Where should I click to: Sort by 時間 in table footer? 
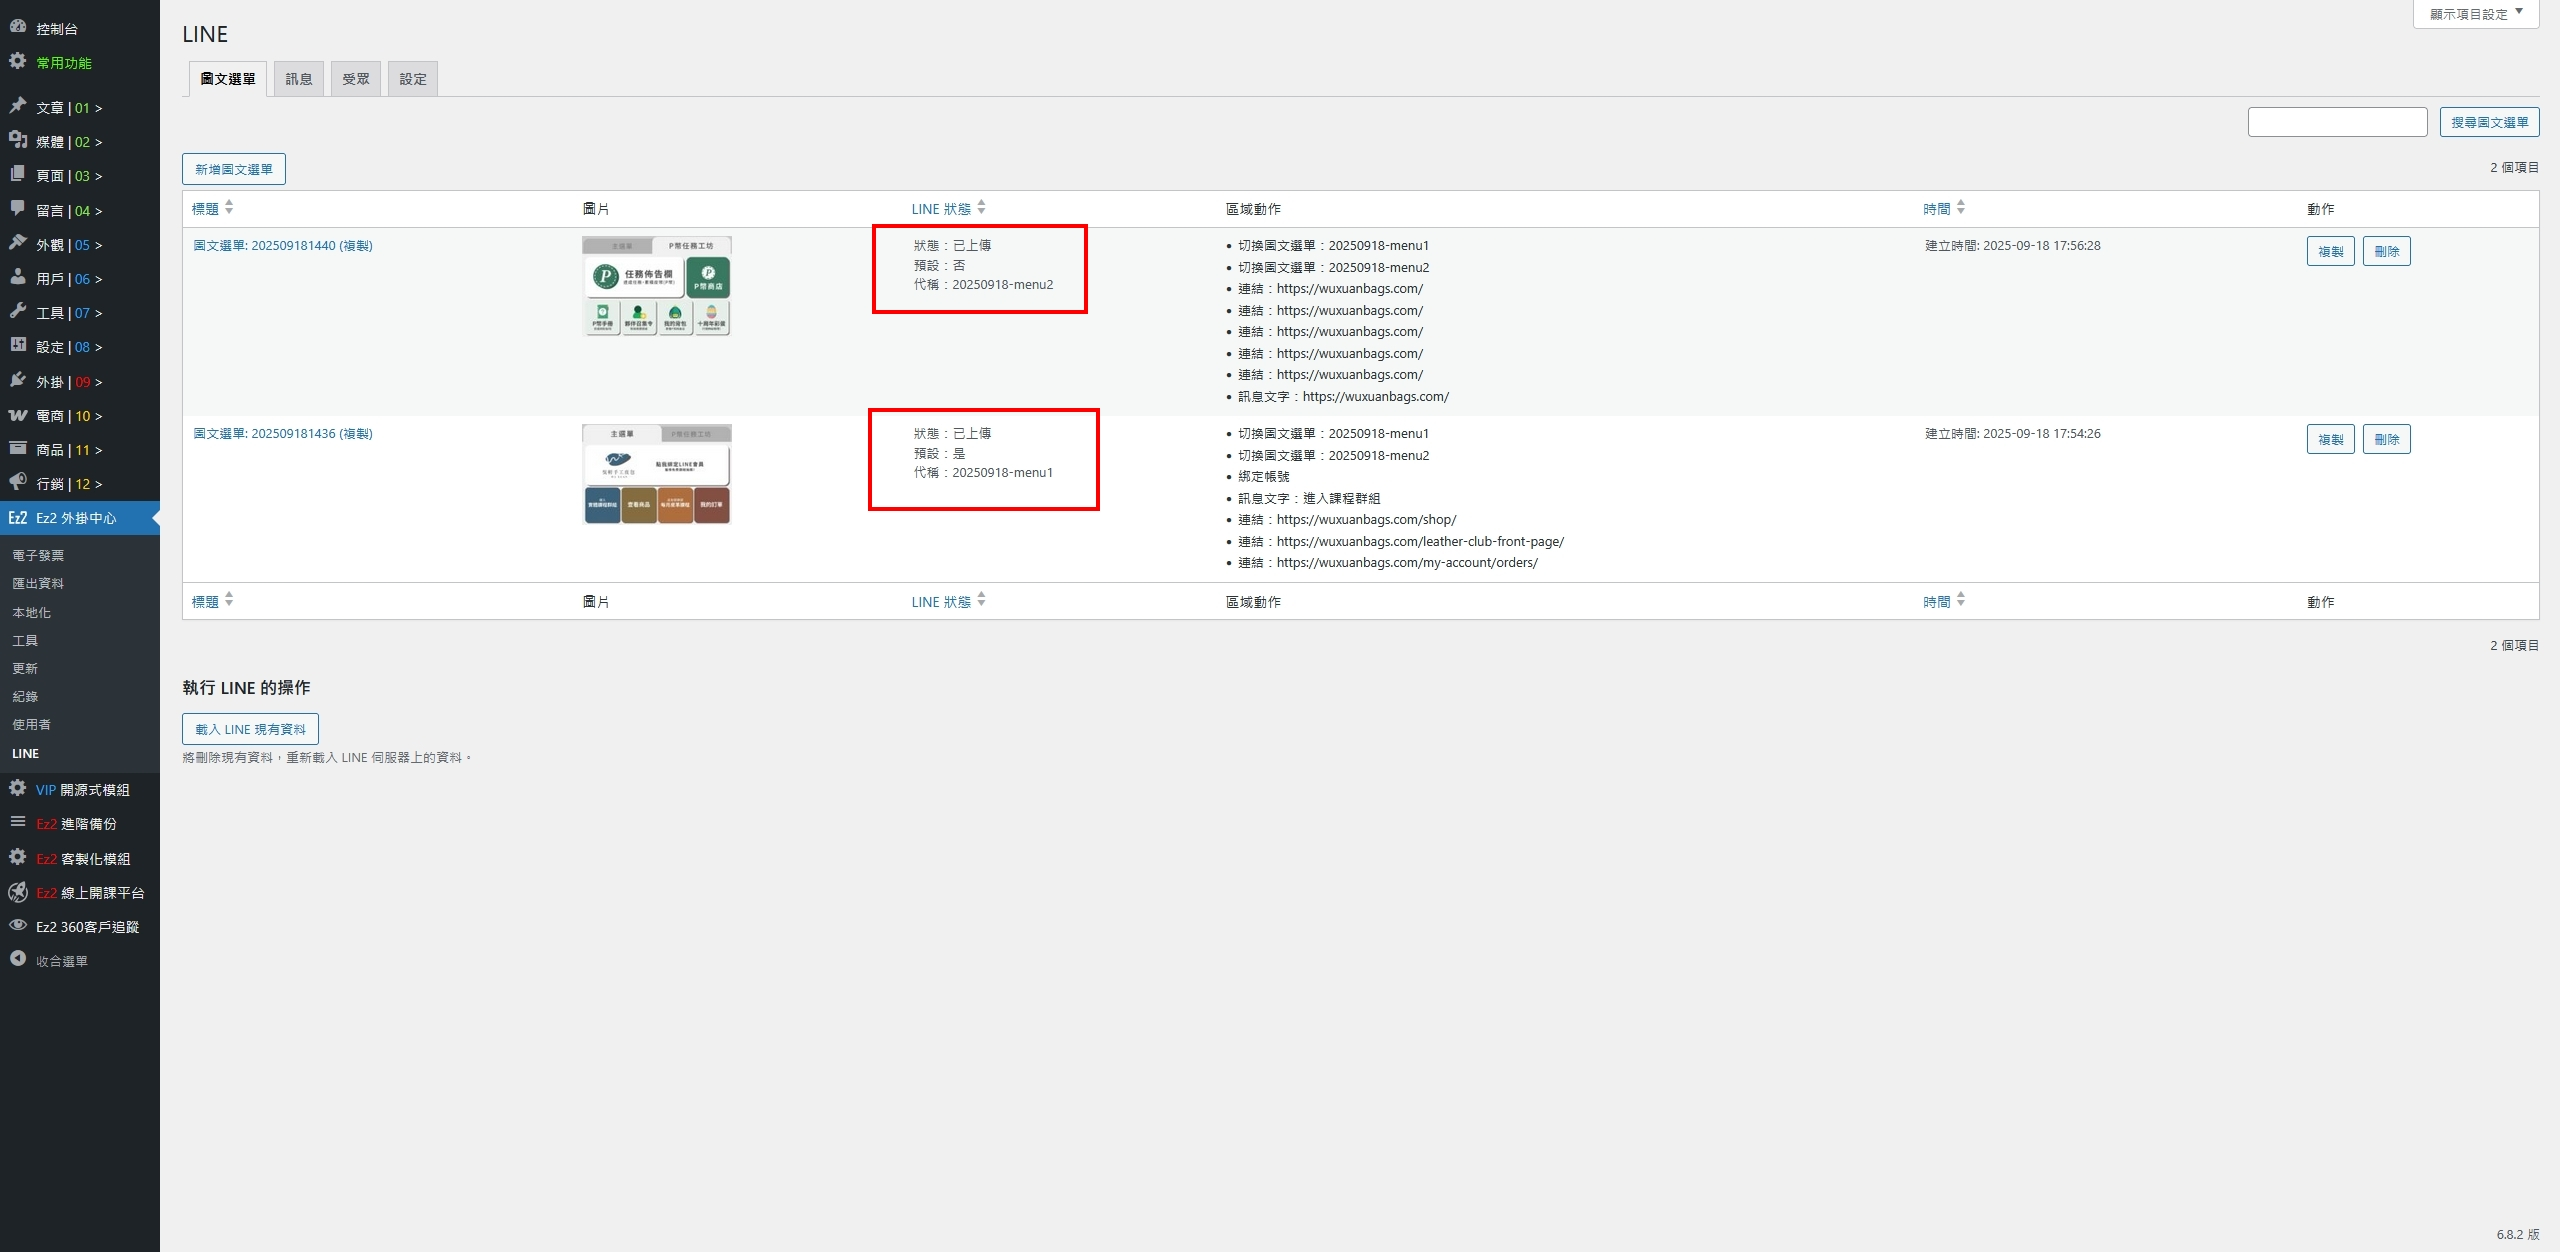1944,601
